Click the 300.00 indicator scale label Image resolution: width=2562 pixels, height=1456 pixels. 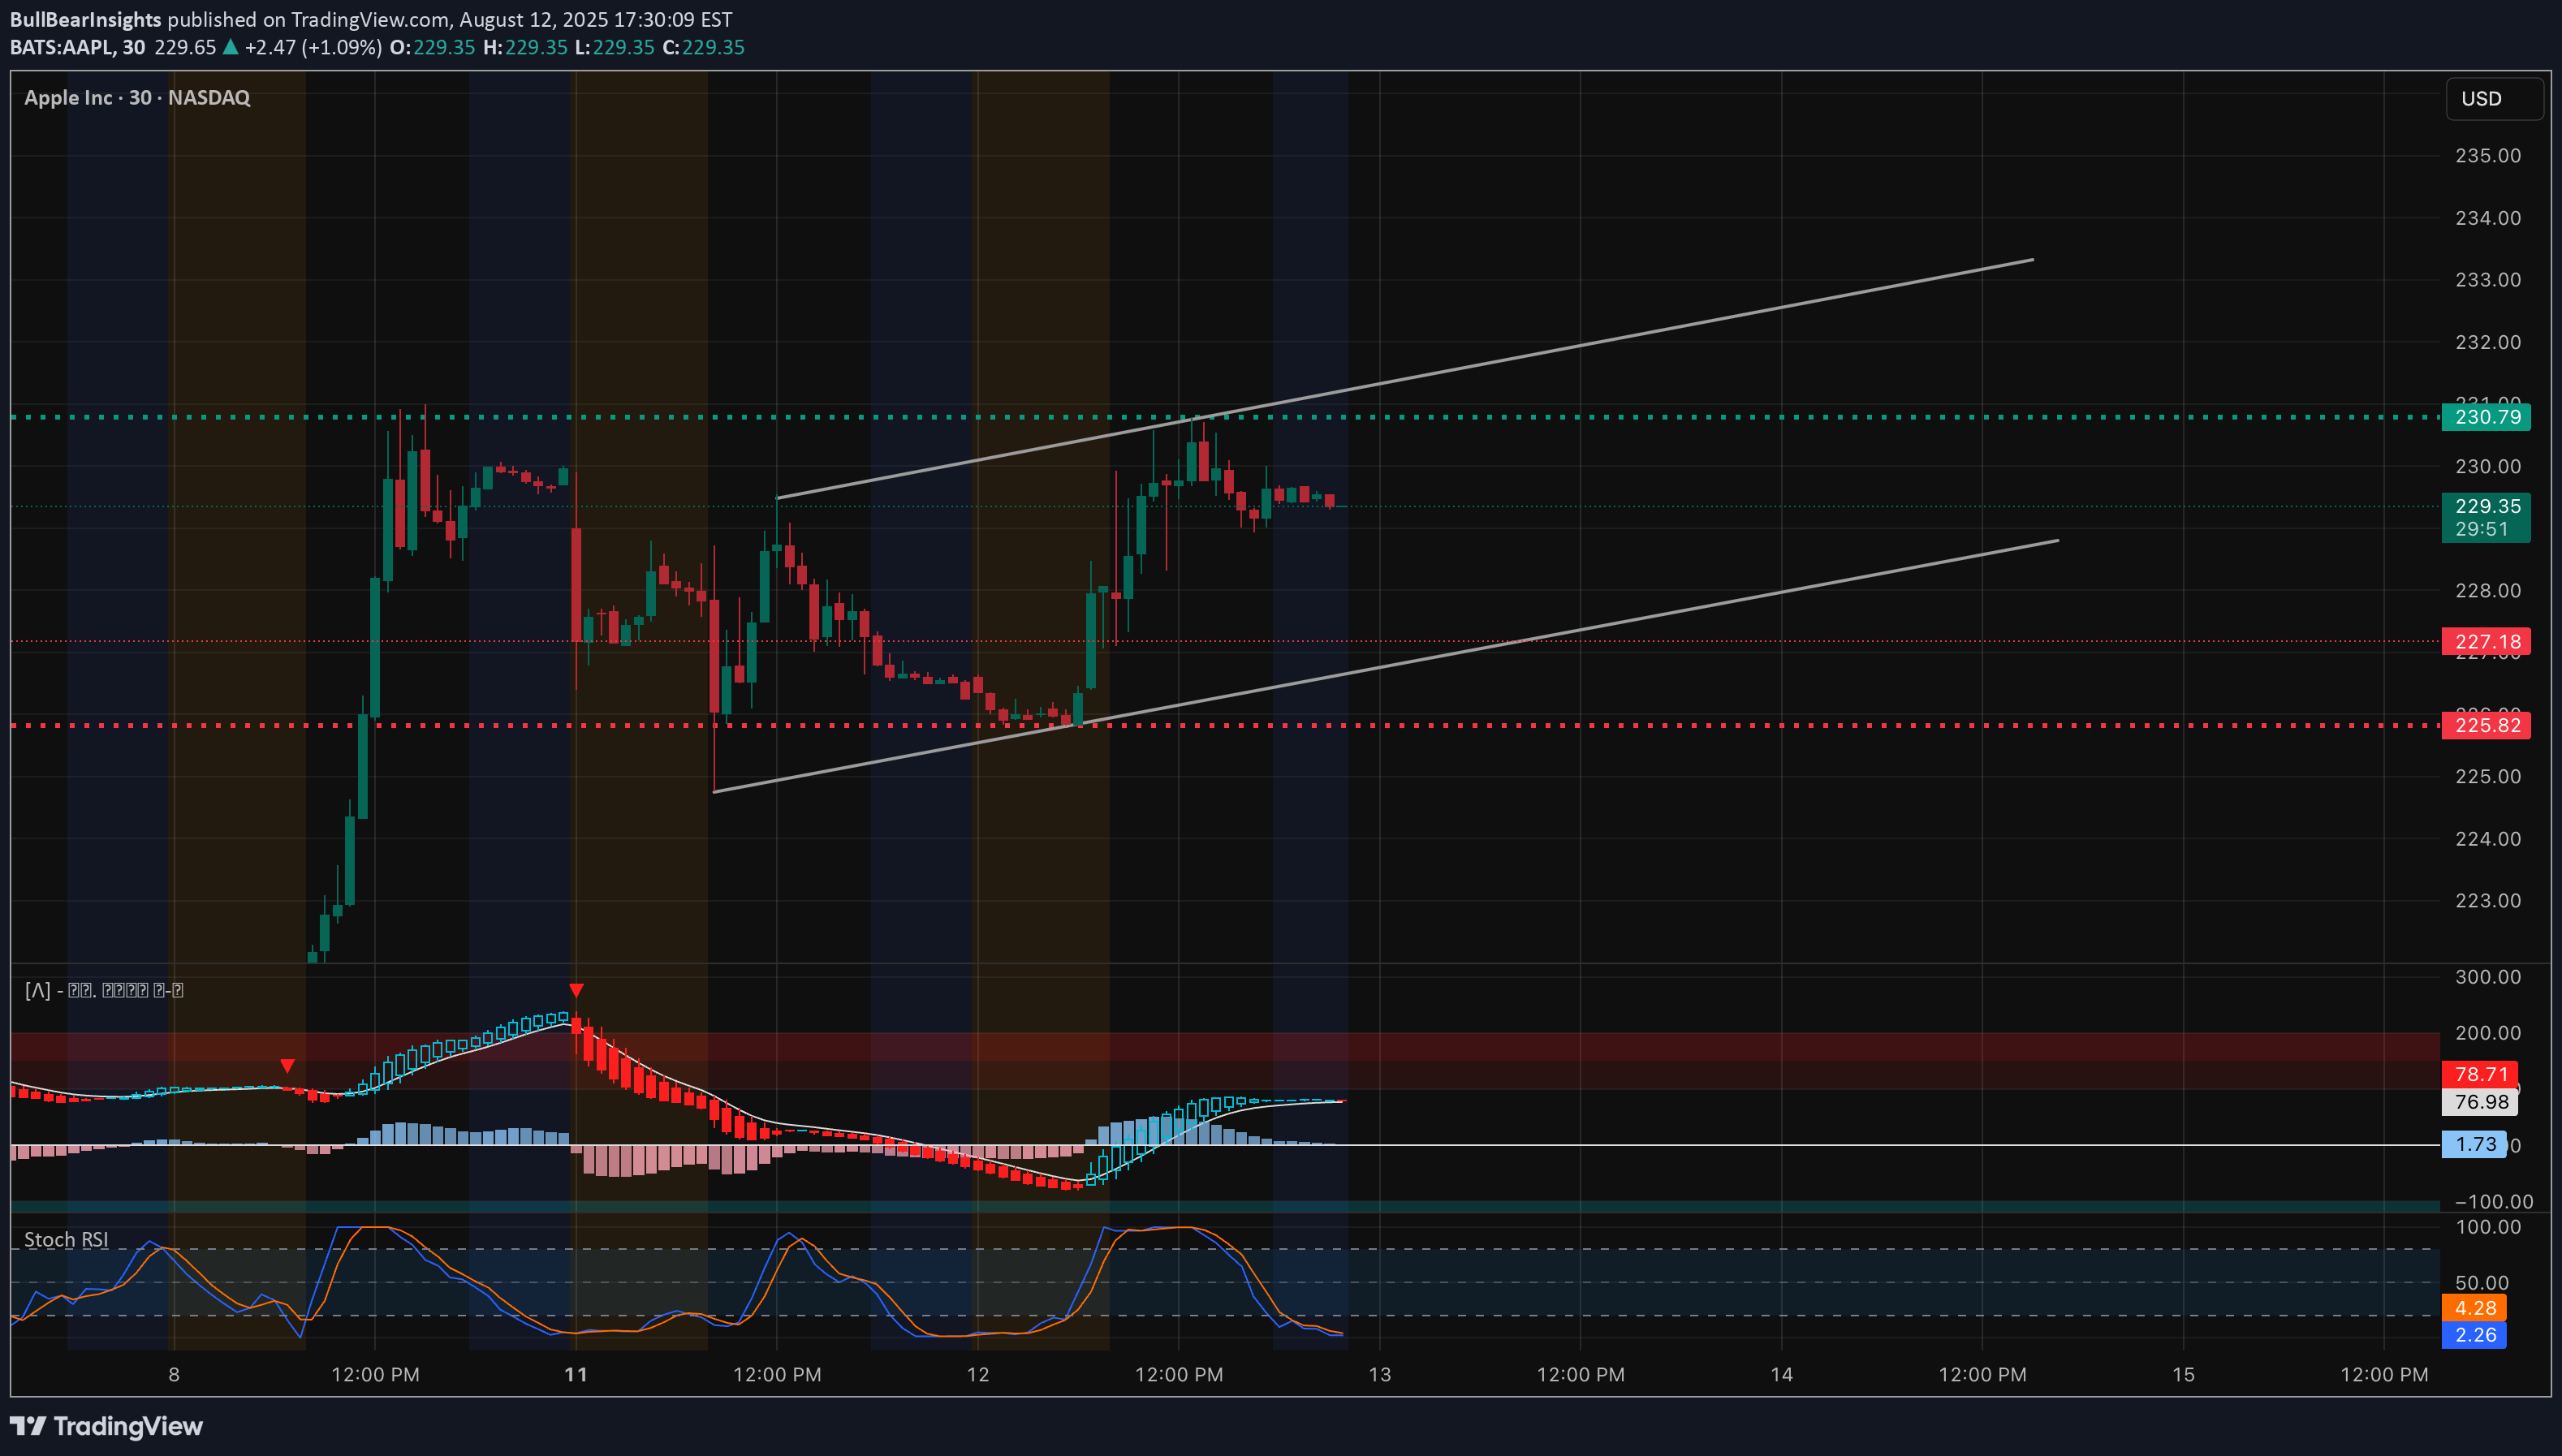(x=2488, y=977)
